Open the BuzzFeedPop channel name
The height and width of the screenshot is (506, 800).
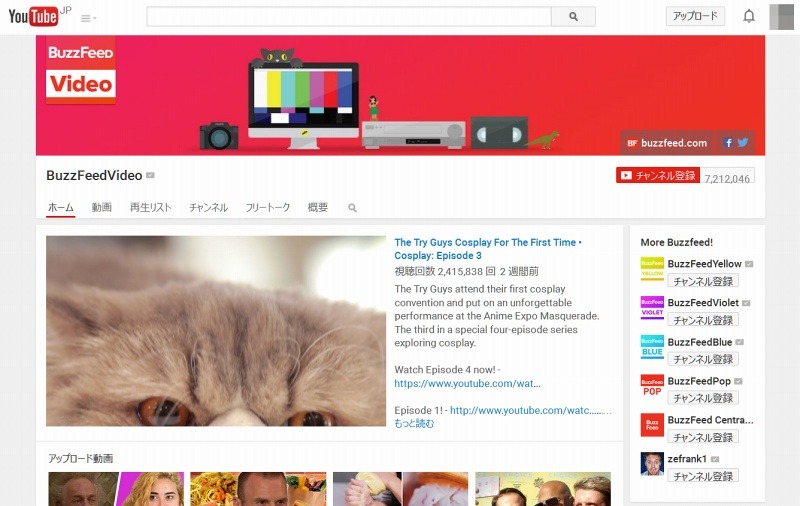[699, 381]
